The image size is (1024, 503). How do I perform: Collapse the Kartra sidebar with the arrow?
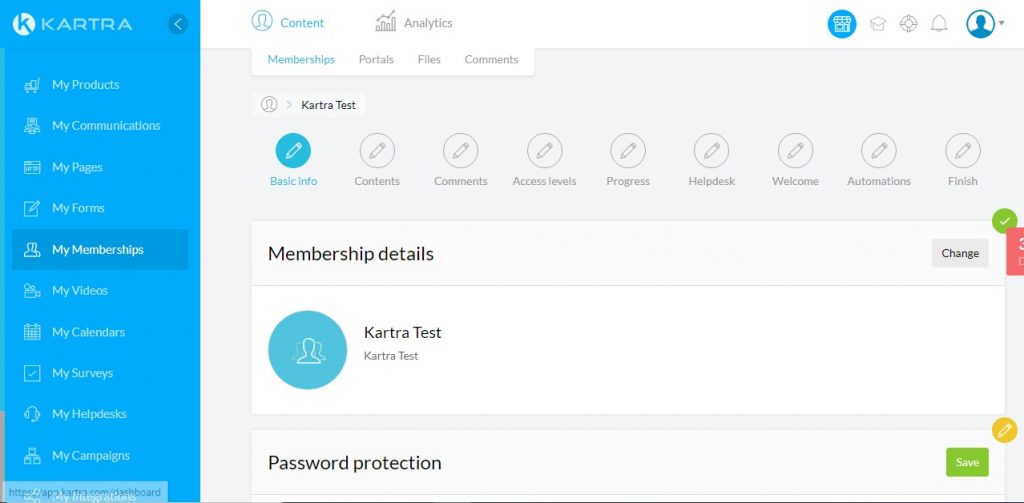pos(178,24)
